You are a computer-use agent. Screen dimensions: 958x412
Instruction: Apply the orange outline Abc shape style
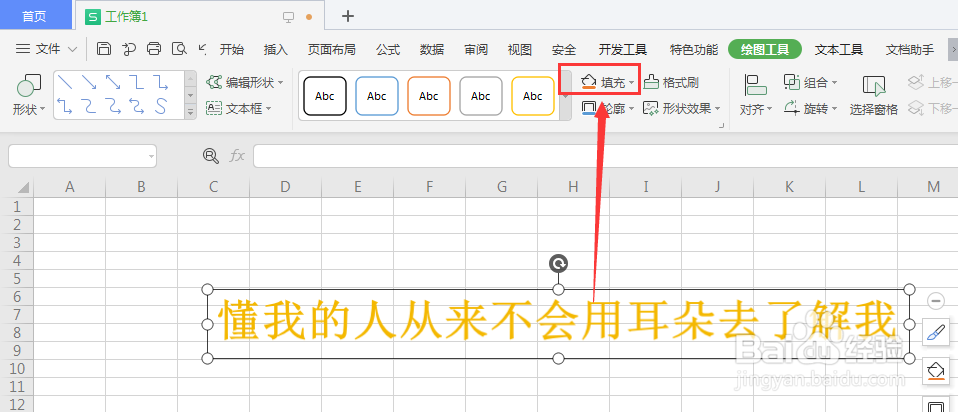coord(429,96)
